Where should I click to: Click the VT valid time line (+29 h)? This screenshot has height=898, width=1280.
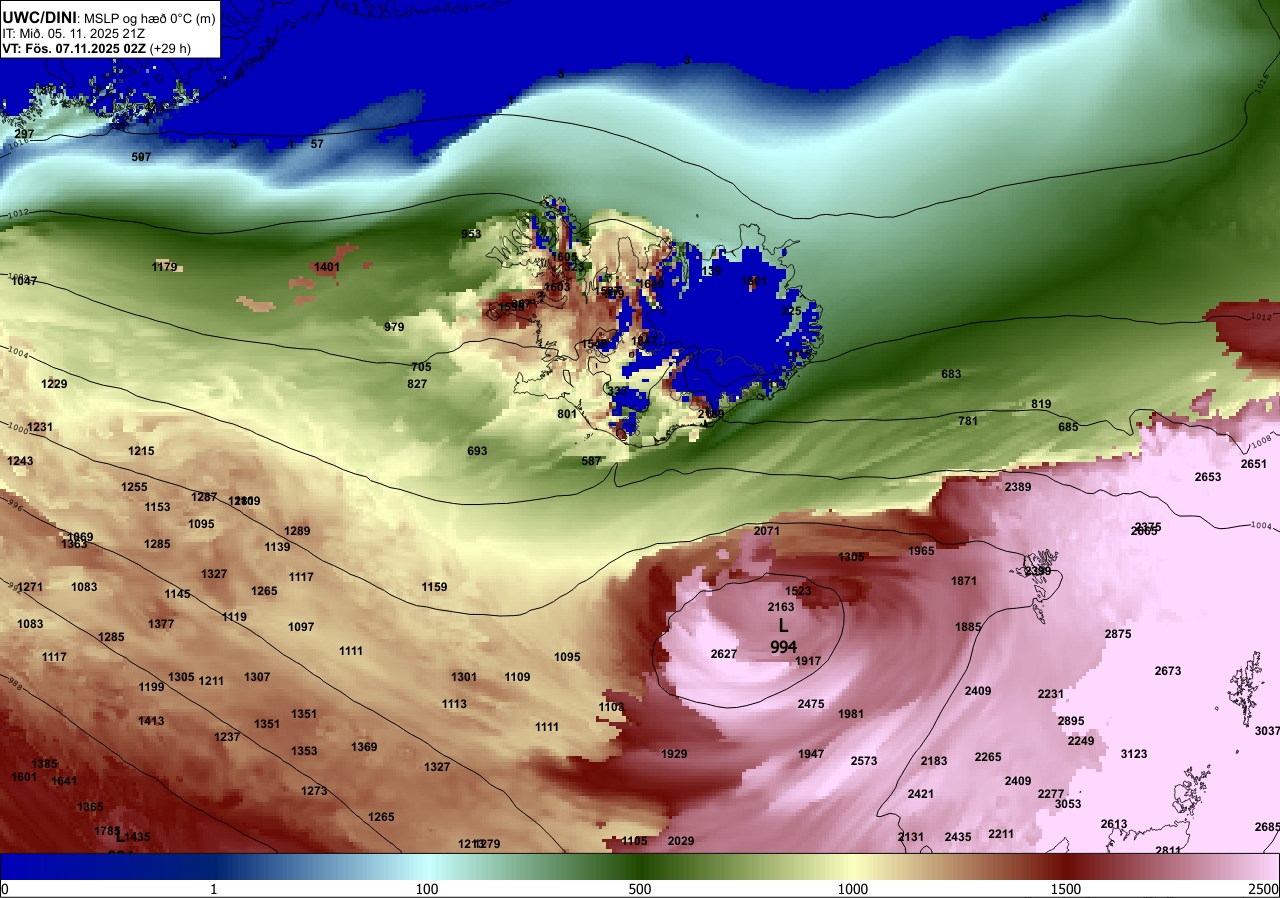click(97, 47)
